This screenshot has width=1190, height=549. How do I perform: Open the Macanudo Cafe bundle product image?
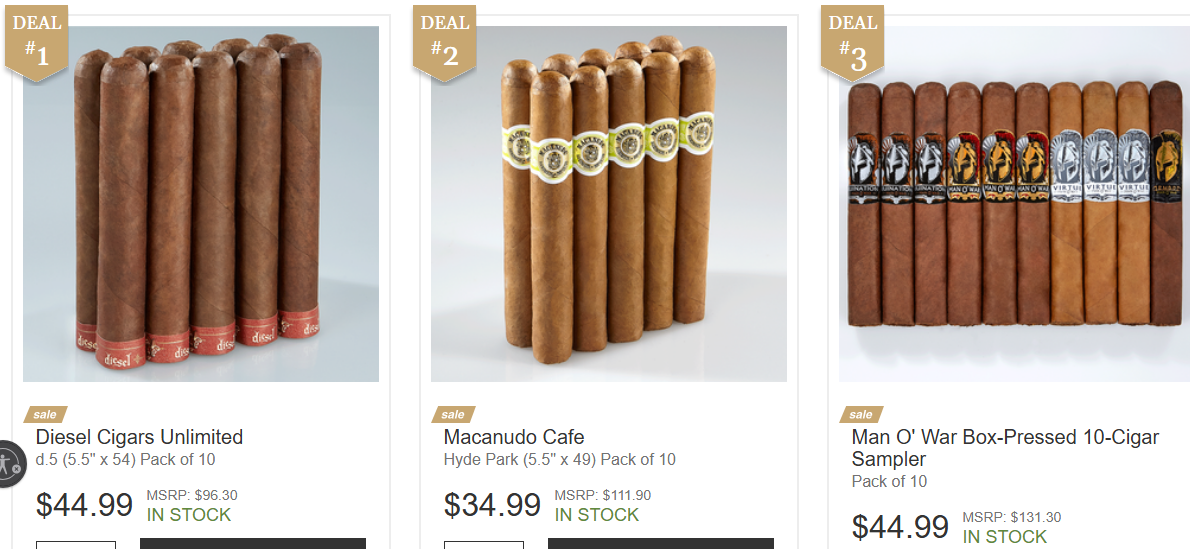609,204
